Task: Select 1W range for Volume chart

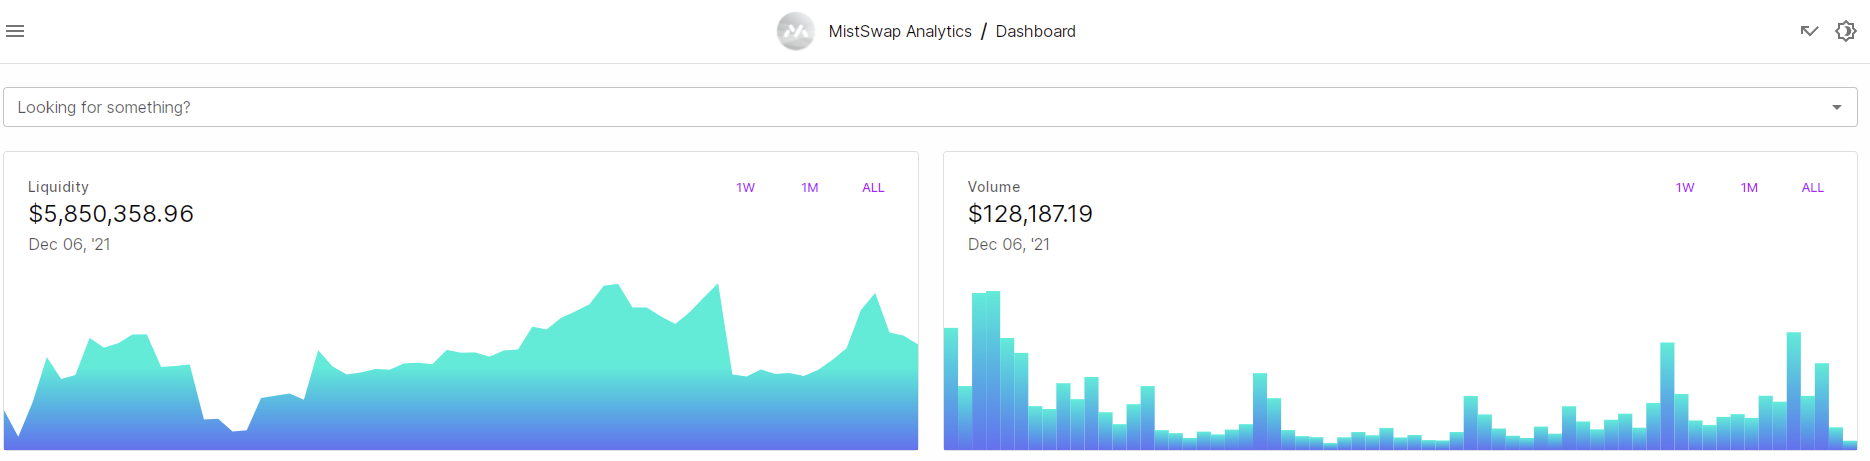Action: coord(1685,188)
